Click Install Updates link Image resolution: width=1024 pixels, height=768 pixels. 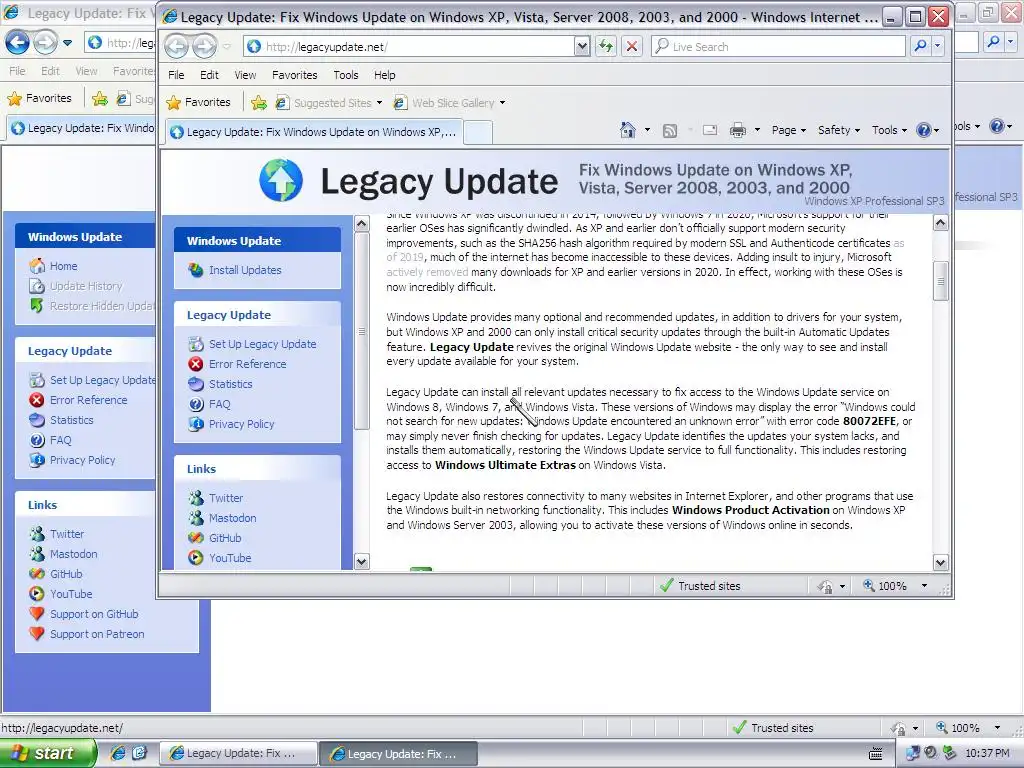245,270
